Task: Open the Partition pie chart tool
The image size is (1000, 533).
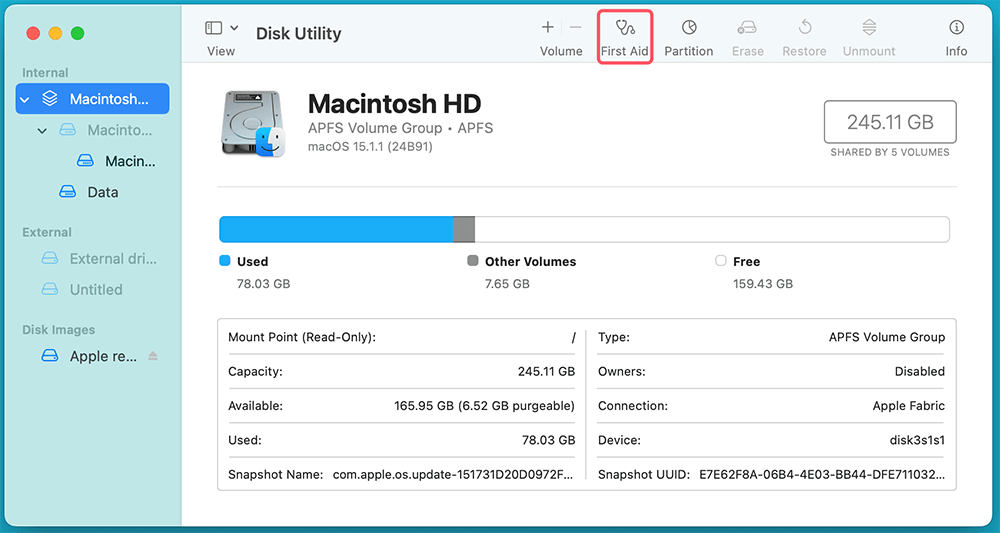Action: point(689,27)
